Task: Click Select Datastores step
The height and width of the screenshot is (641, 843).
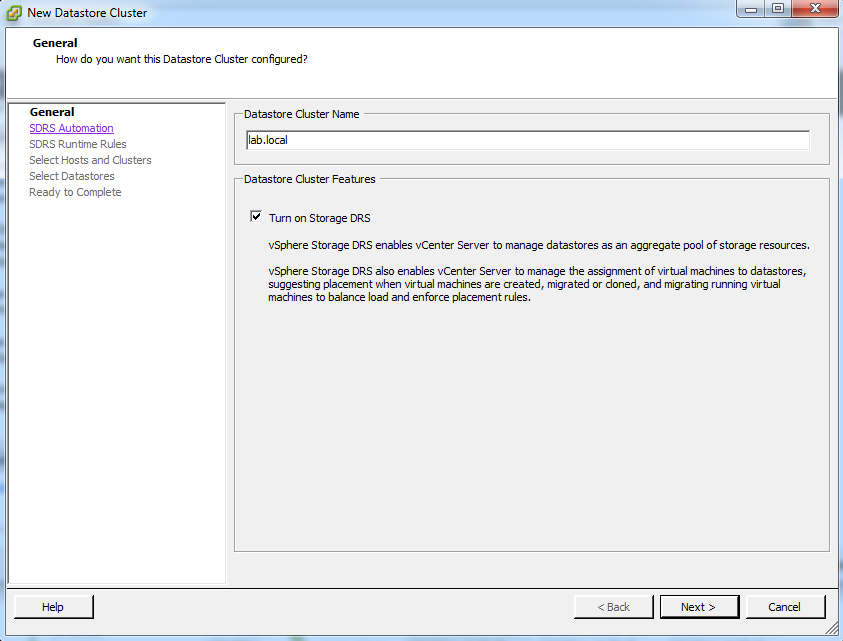Action: [72, 176]
